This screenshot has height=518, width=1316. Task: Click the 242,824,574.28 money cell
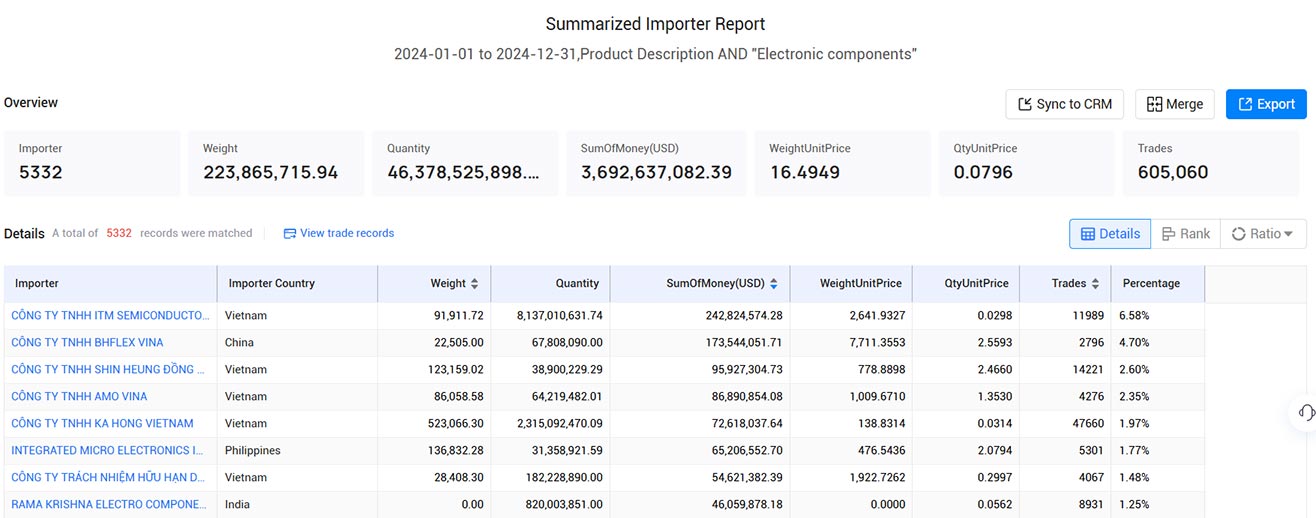point(700,315)
